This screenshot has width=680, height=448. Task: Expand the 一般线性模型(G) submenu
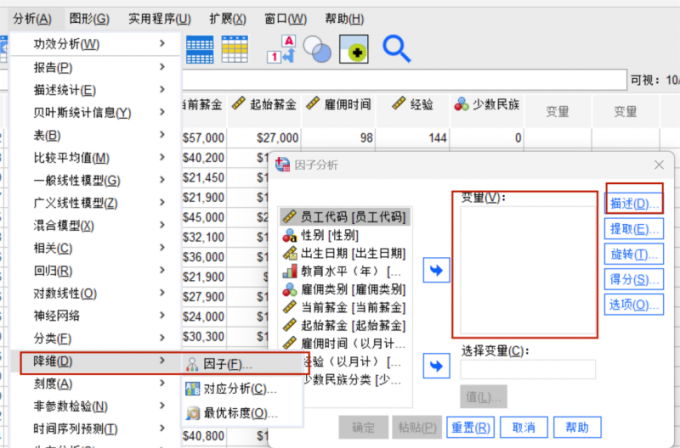point(95,180)
